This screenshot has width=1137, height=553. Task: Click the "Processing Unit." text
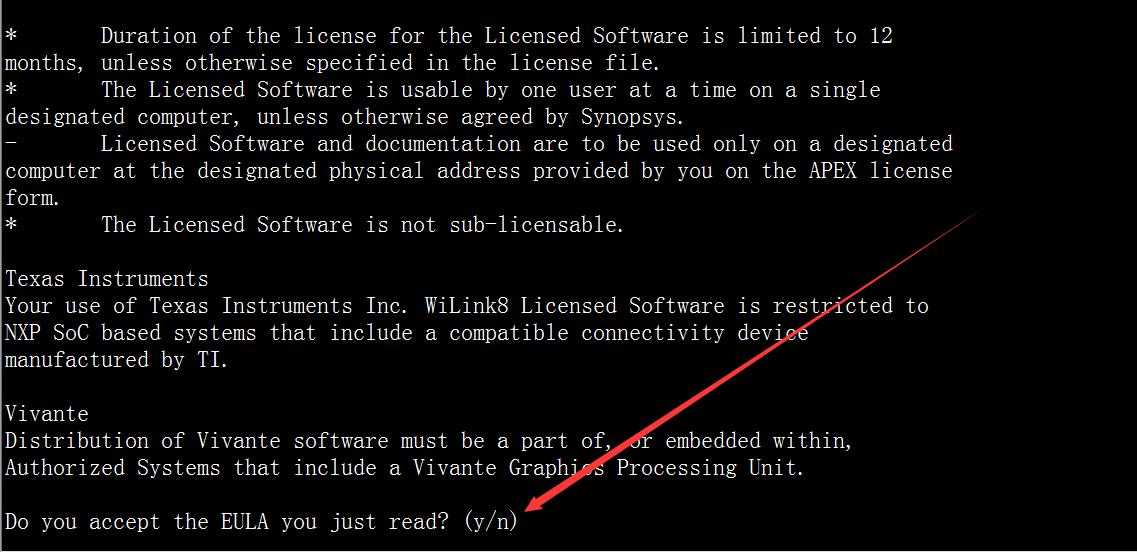coord(711,467)
